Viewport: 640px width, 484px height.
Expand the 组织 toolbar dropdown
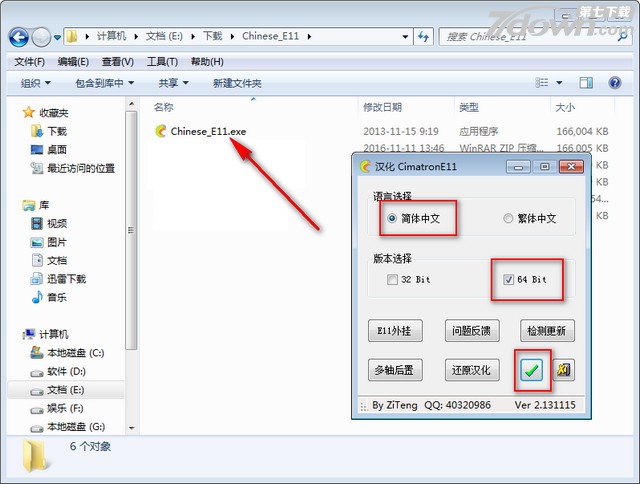pyautogui.click(x=36, y=83)
